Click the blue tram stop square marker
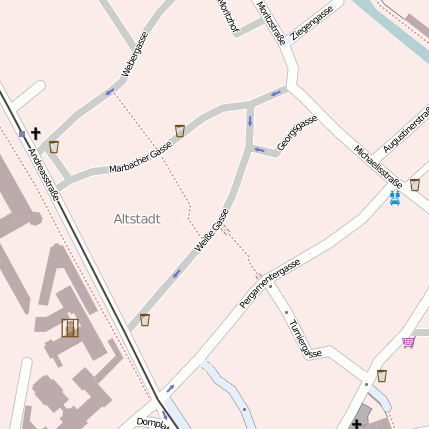Viewport: 429px width, 429px height. [22, 134]
